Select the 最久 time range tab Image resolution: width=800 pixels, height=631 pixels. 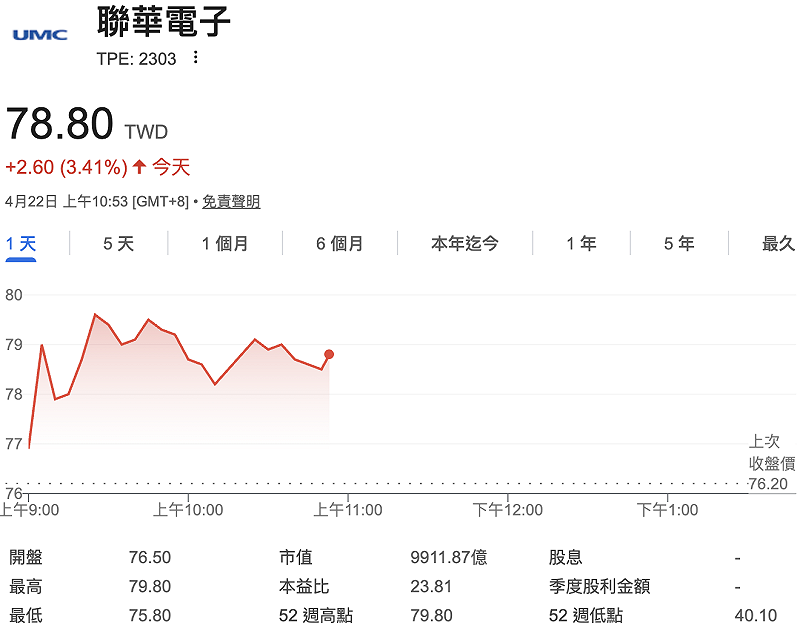coord(775,243)
